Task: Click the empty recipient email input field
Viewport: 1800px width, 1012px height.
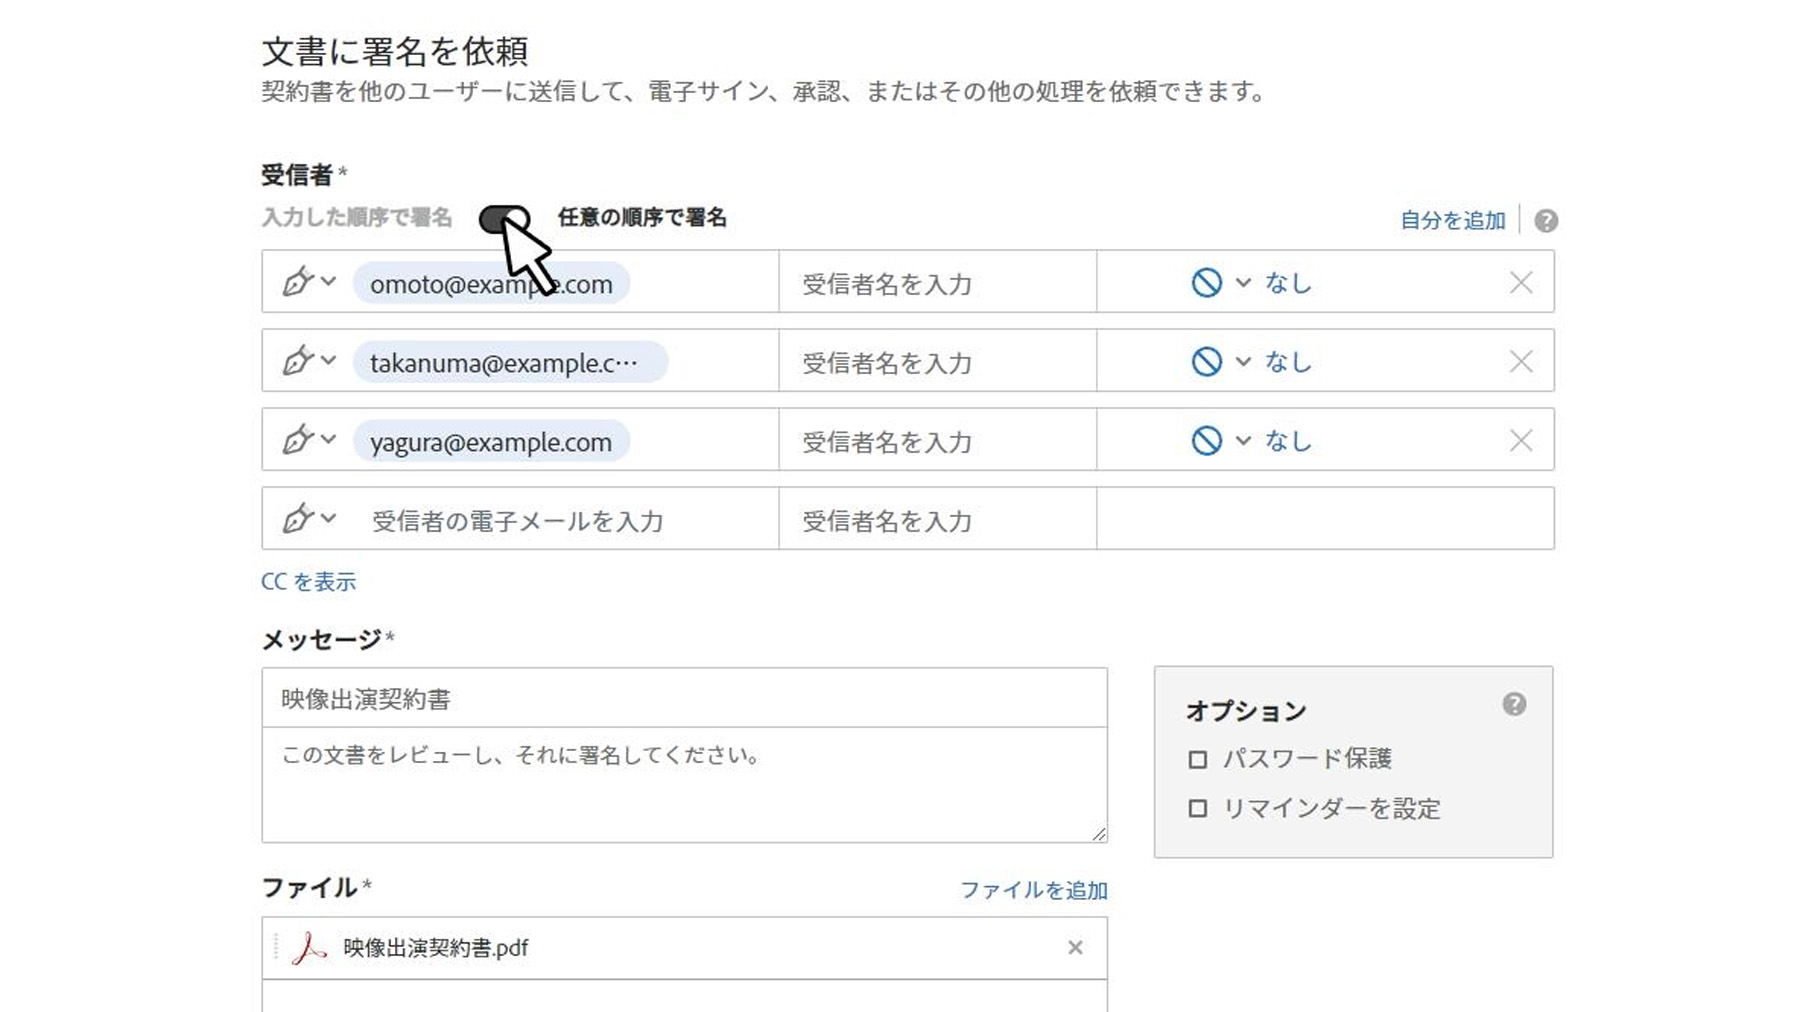Action: [x=560, y=521]
